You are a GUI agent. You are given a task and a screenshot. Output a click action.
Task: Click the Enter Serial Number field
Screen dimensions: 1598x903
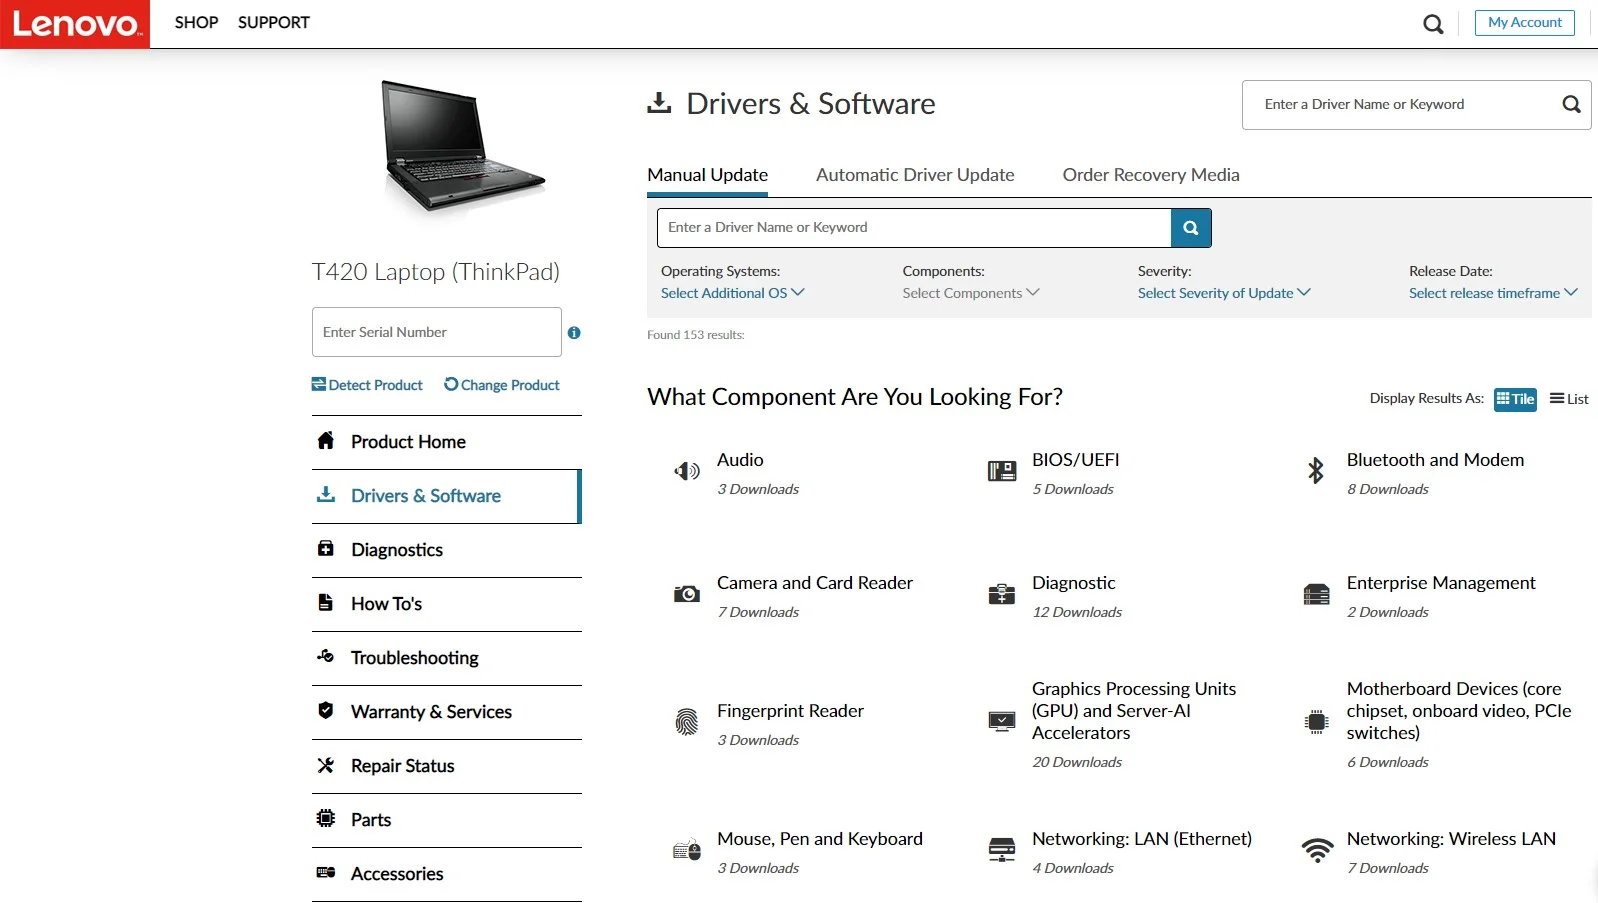437,332
